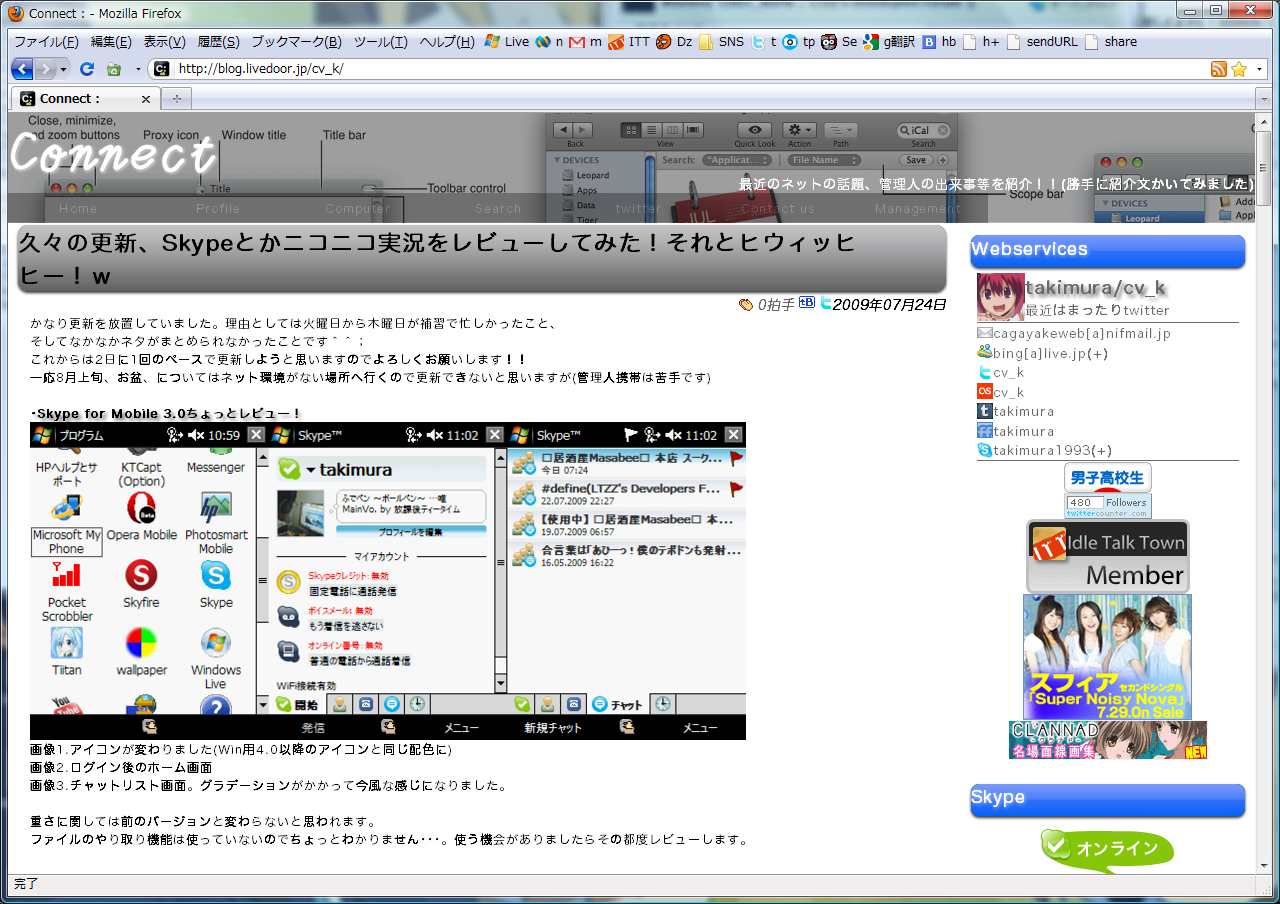Screen dimensions: 1280x904
Task: Open the Profile navigation link
Action: [218, 209]
